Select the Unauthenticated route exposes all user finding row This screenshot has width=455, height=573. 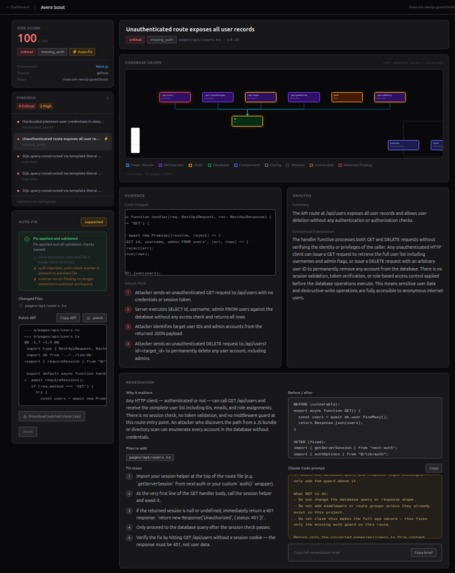coord(62,141)
